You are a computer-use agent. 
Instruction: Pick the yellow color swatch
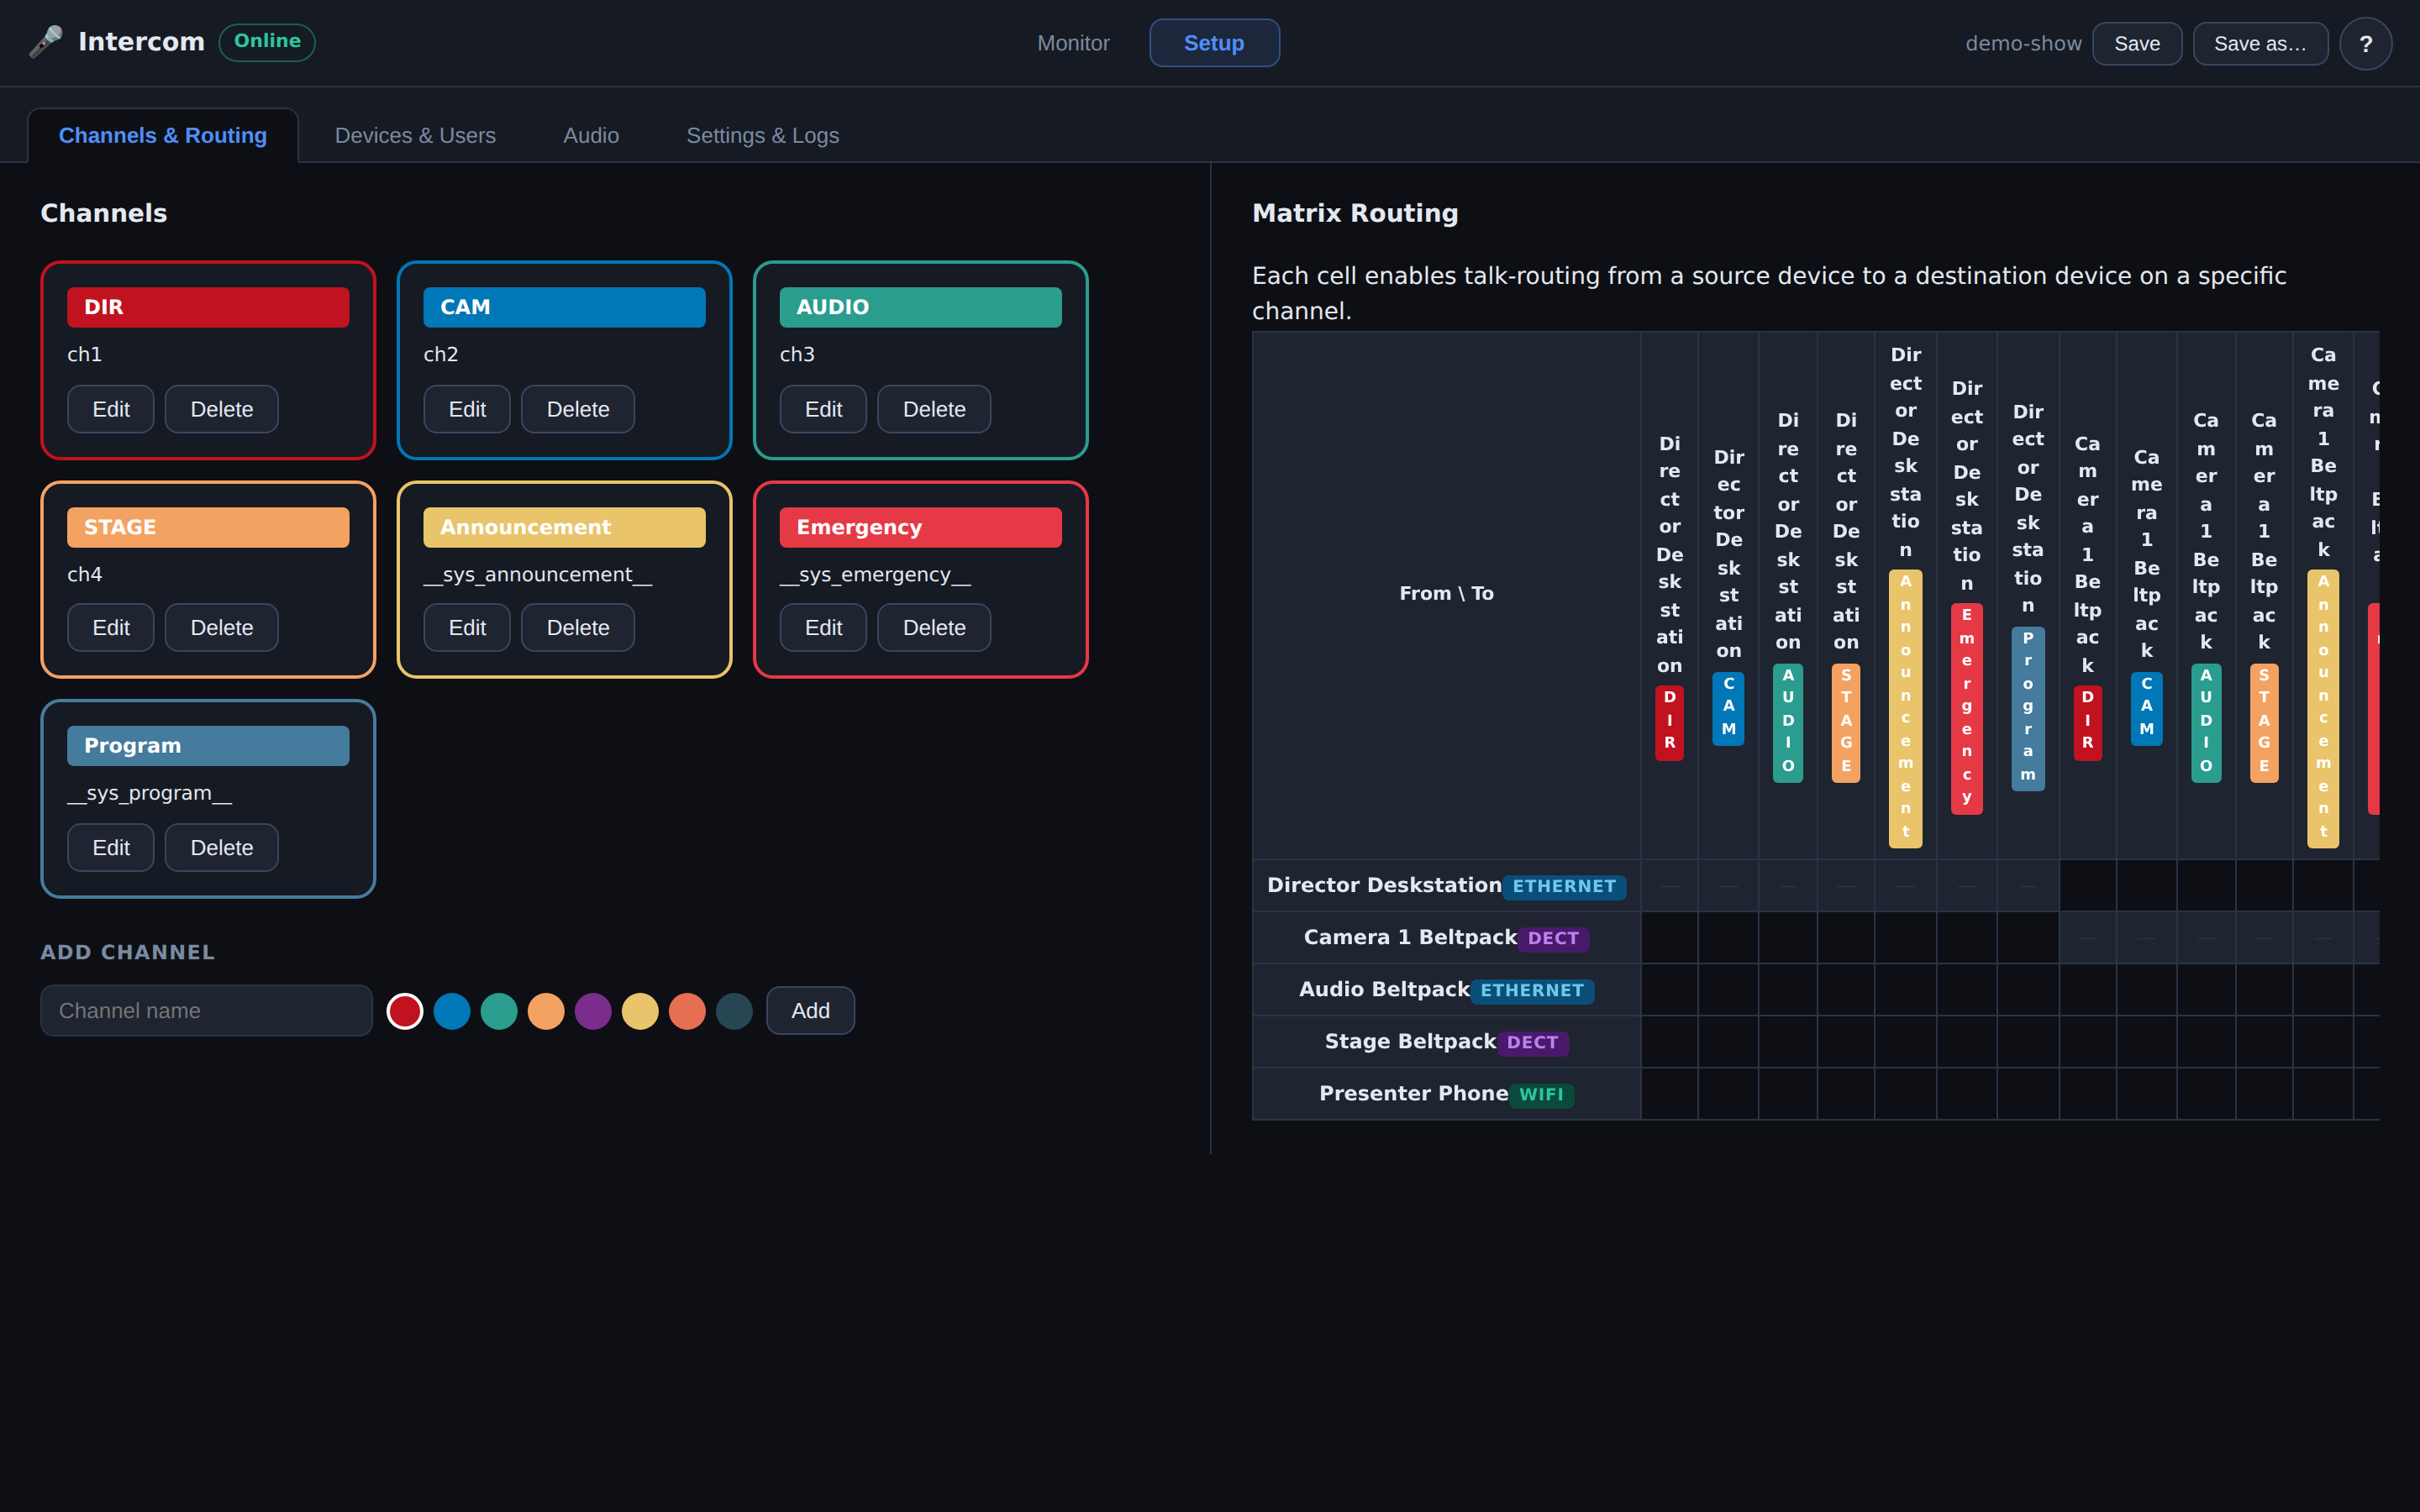[x=640, y=1011]
